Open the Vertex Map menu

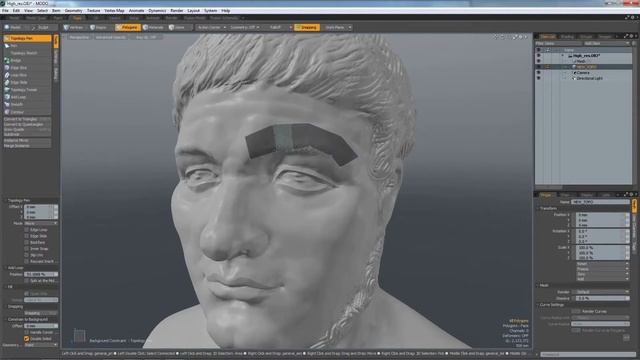point(114,11)
